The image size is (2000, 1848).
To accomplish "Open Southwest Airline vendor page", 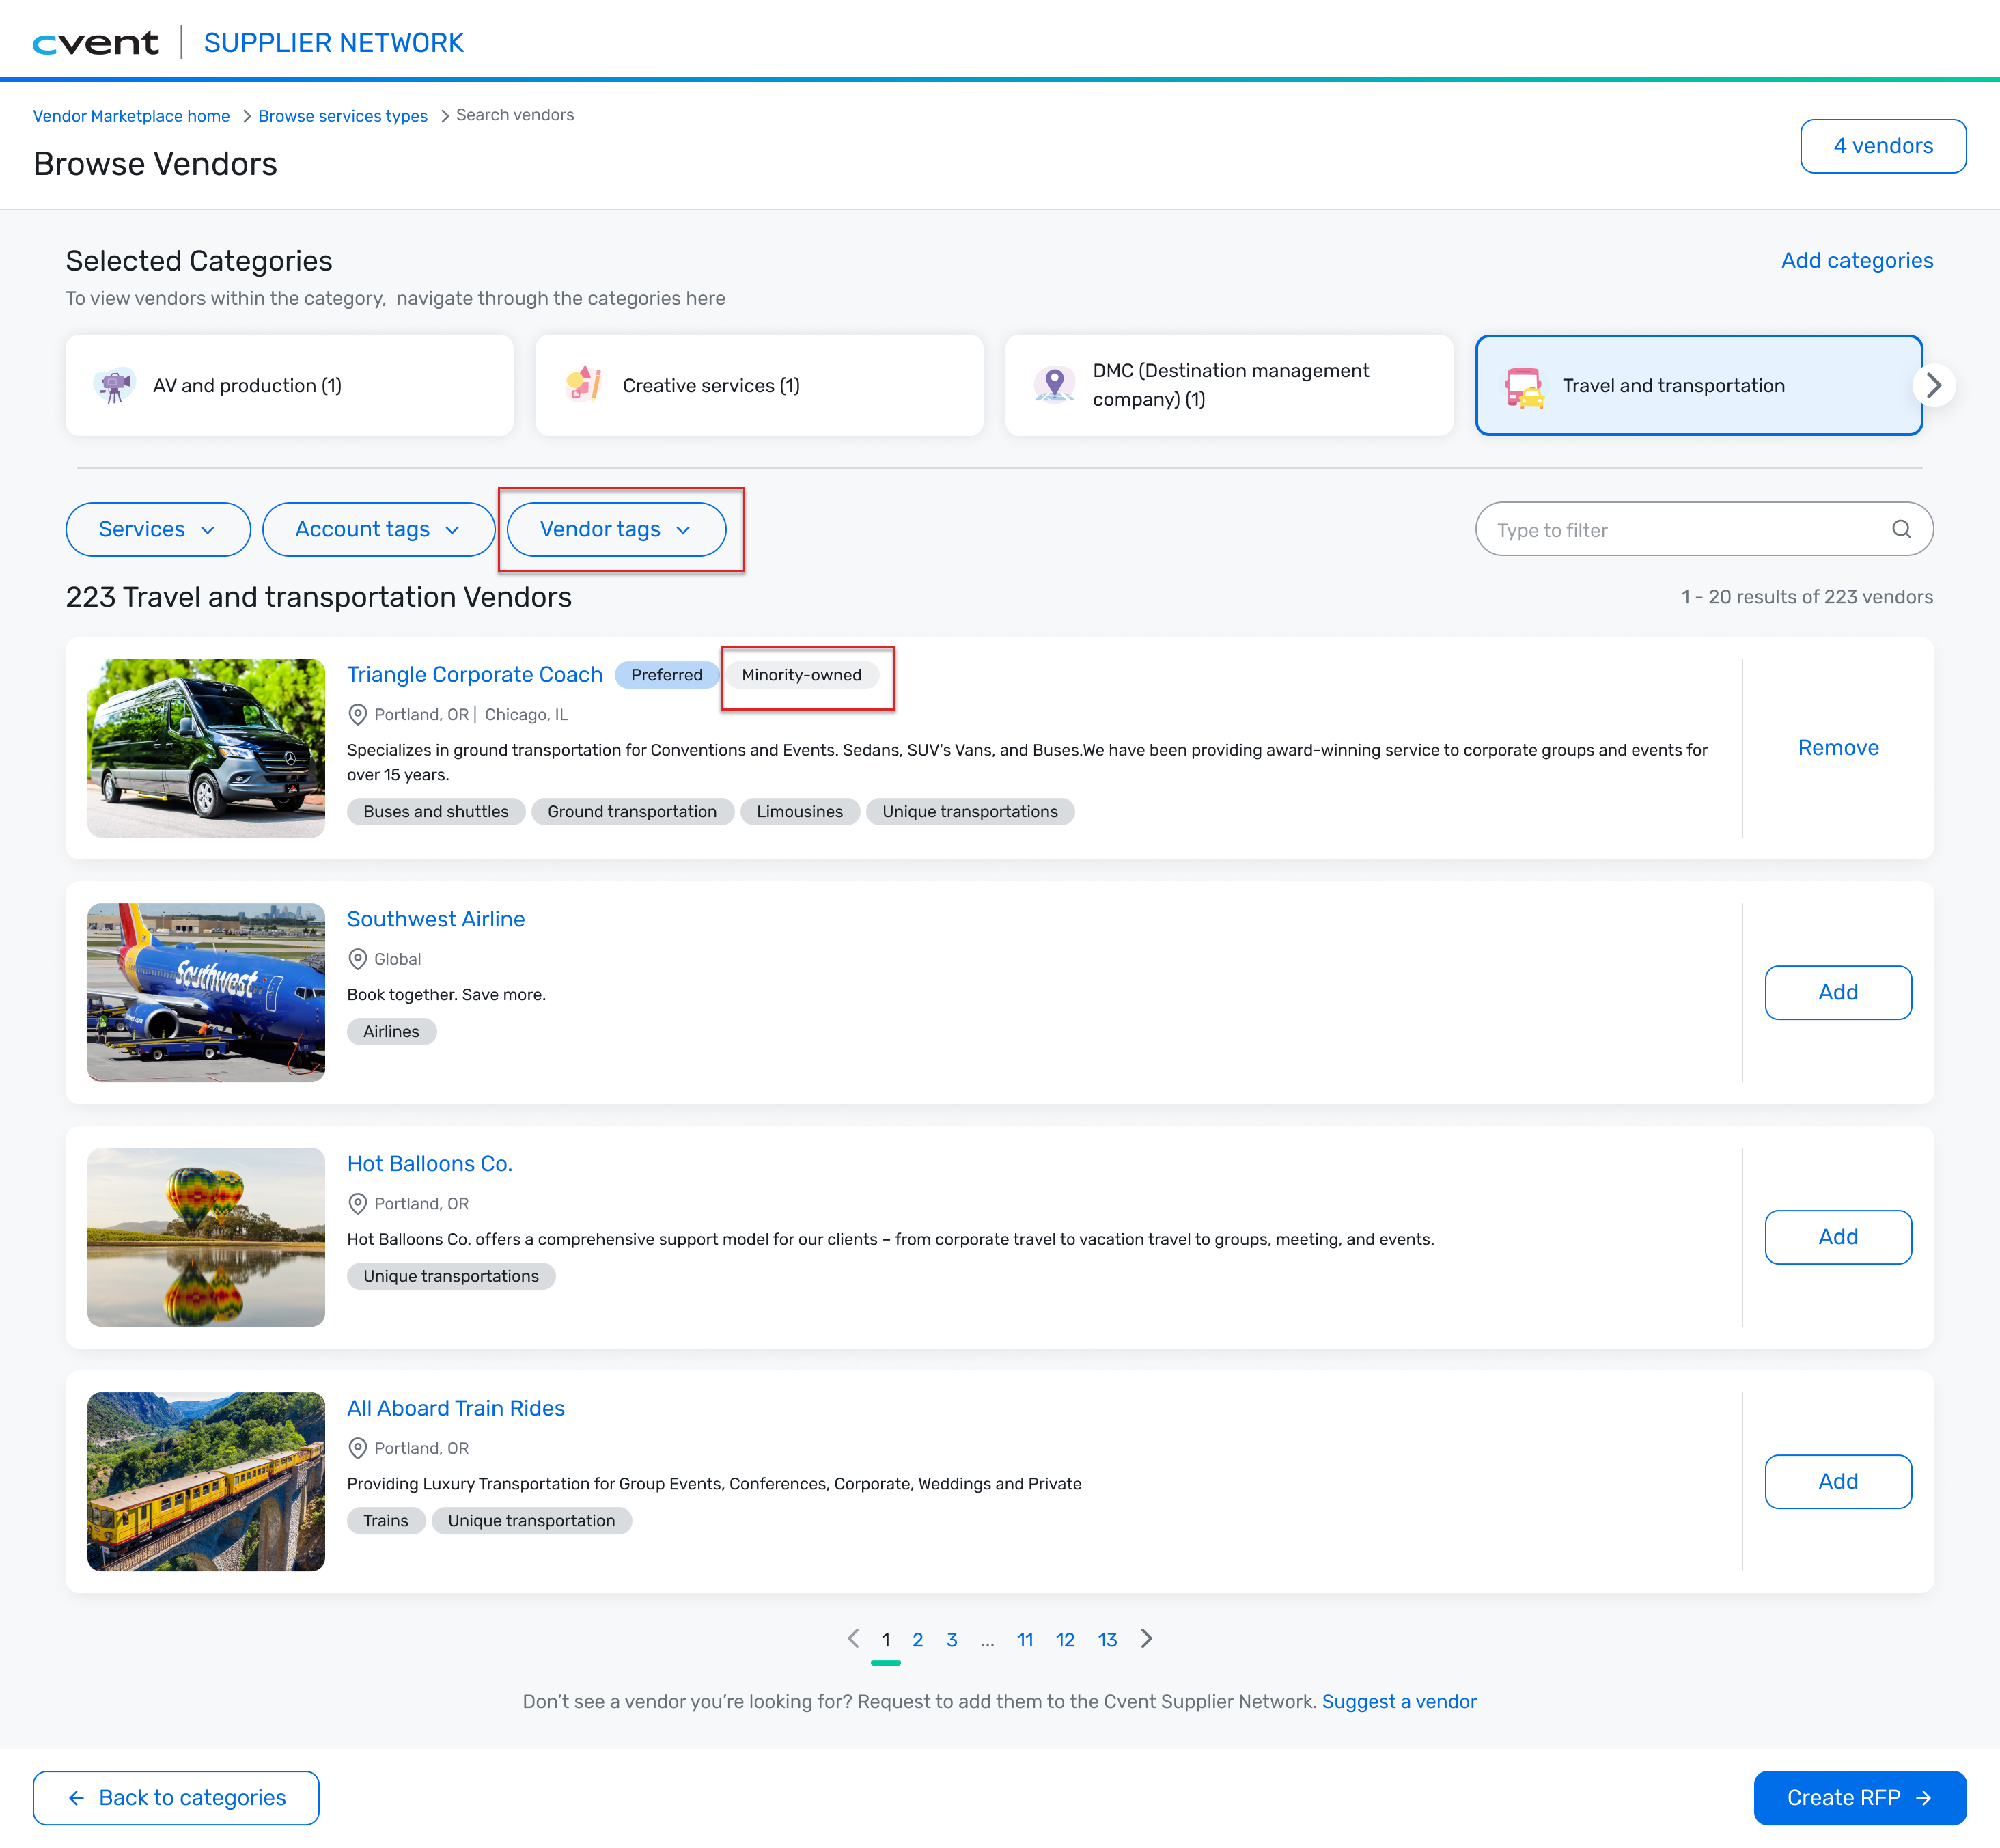I will click(436, 919).
